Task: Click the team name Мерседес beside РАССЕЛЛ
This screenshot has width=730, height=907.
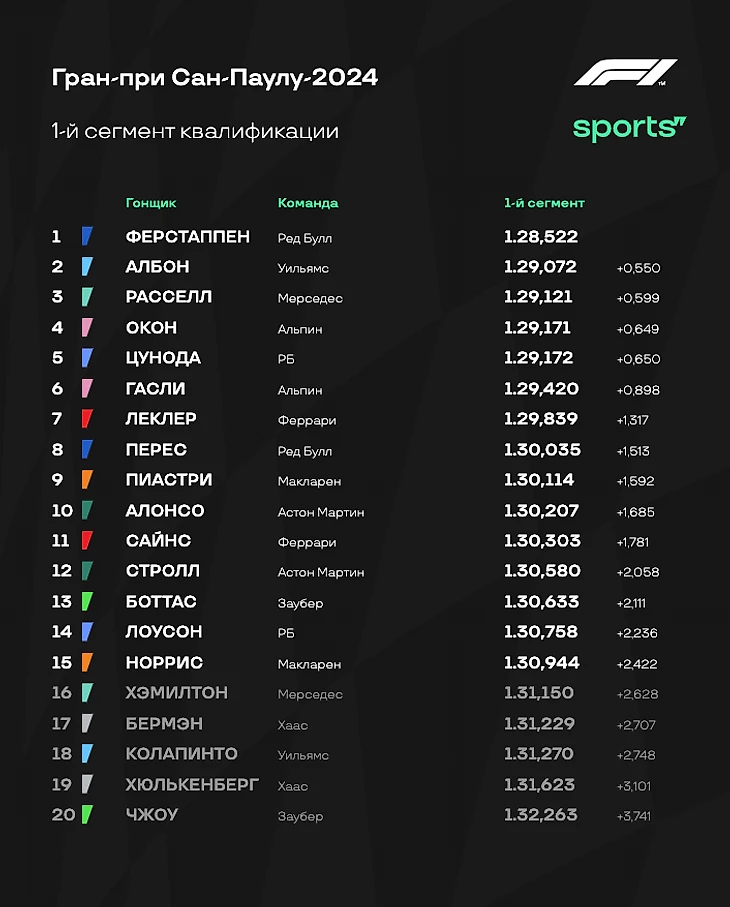Action: point(310,298)
